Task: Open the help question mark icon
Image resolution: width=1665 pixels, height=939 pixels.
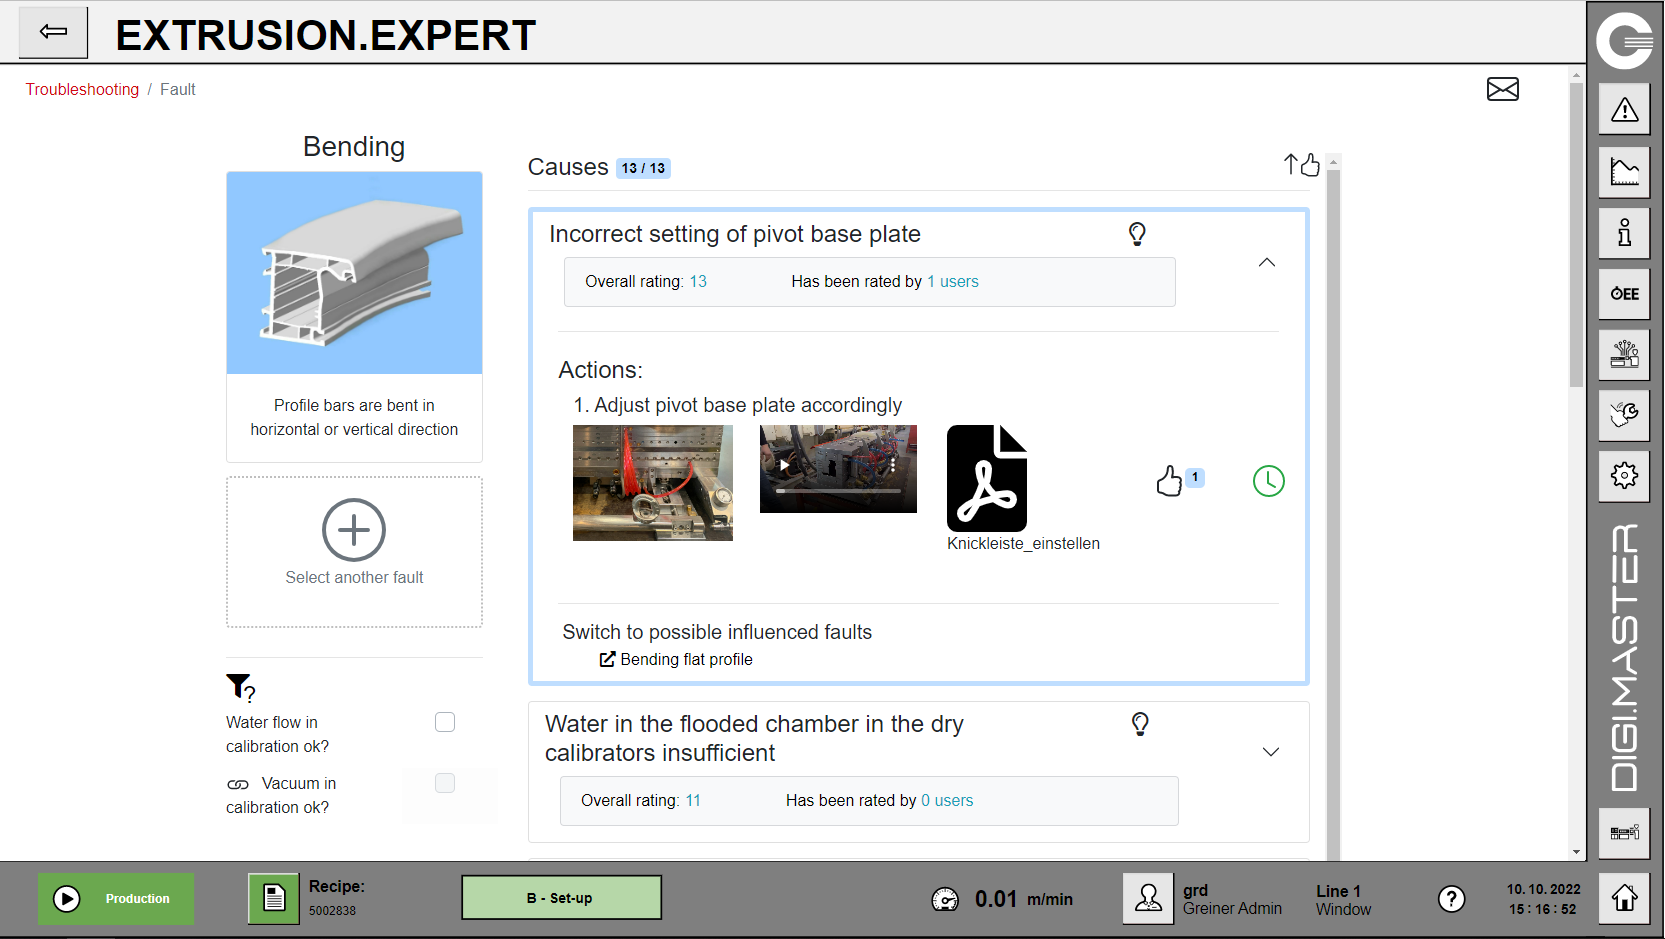Action: point(1451,899)
